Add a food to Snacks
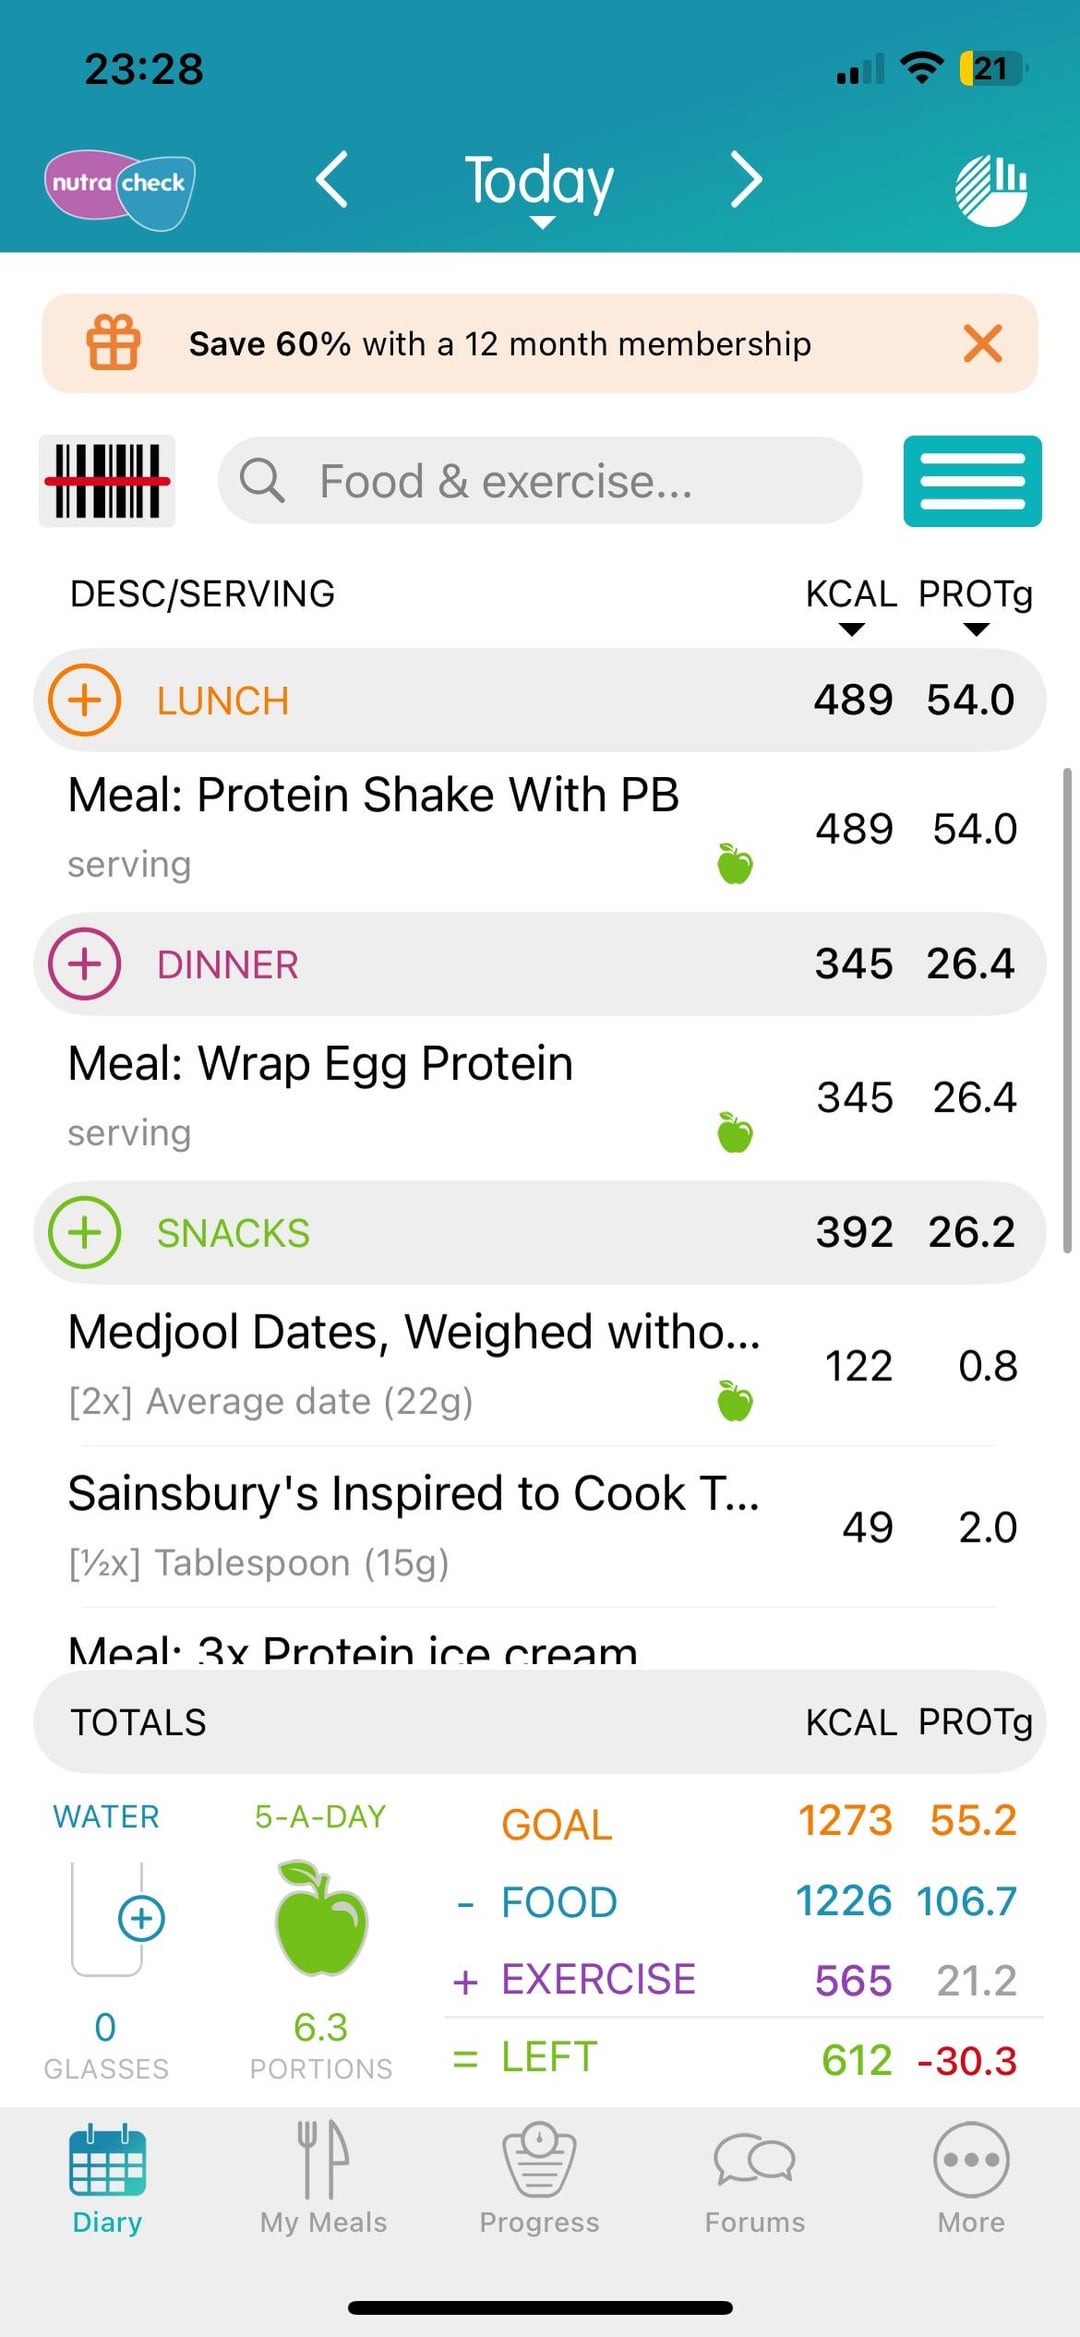Screen dimensions: 1080x2337 point(85,1232)
